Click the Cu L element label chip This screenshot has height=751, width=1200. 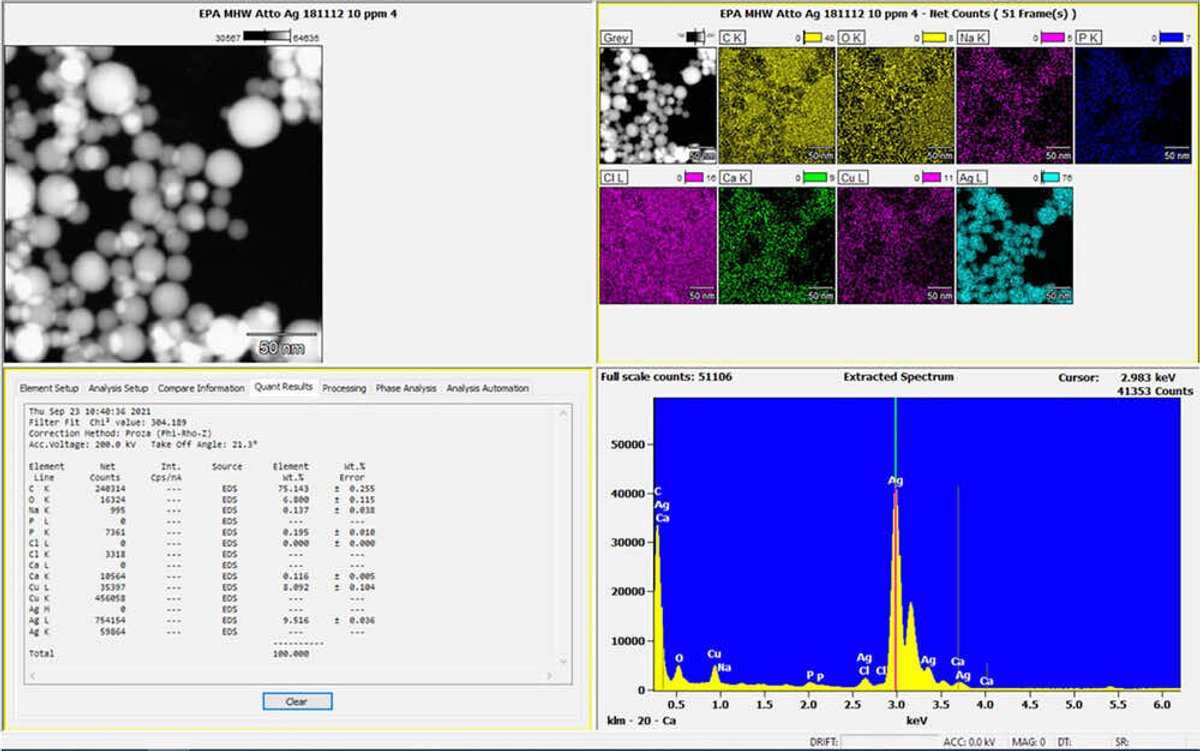851,178
